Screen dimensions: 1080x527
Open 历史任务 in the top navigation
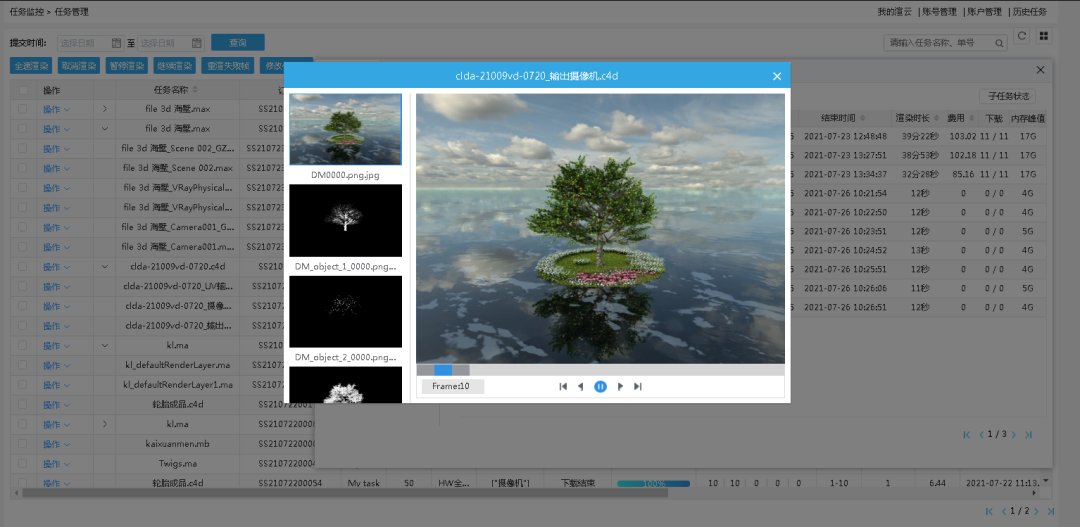pyautogui.click(x=1028, y=12)
